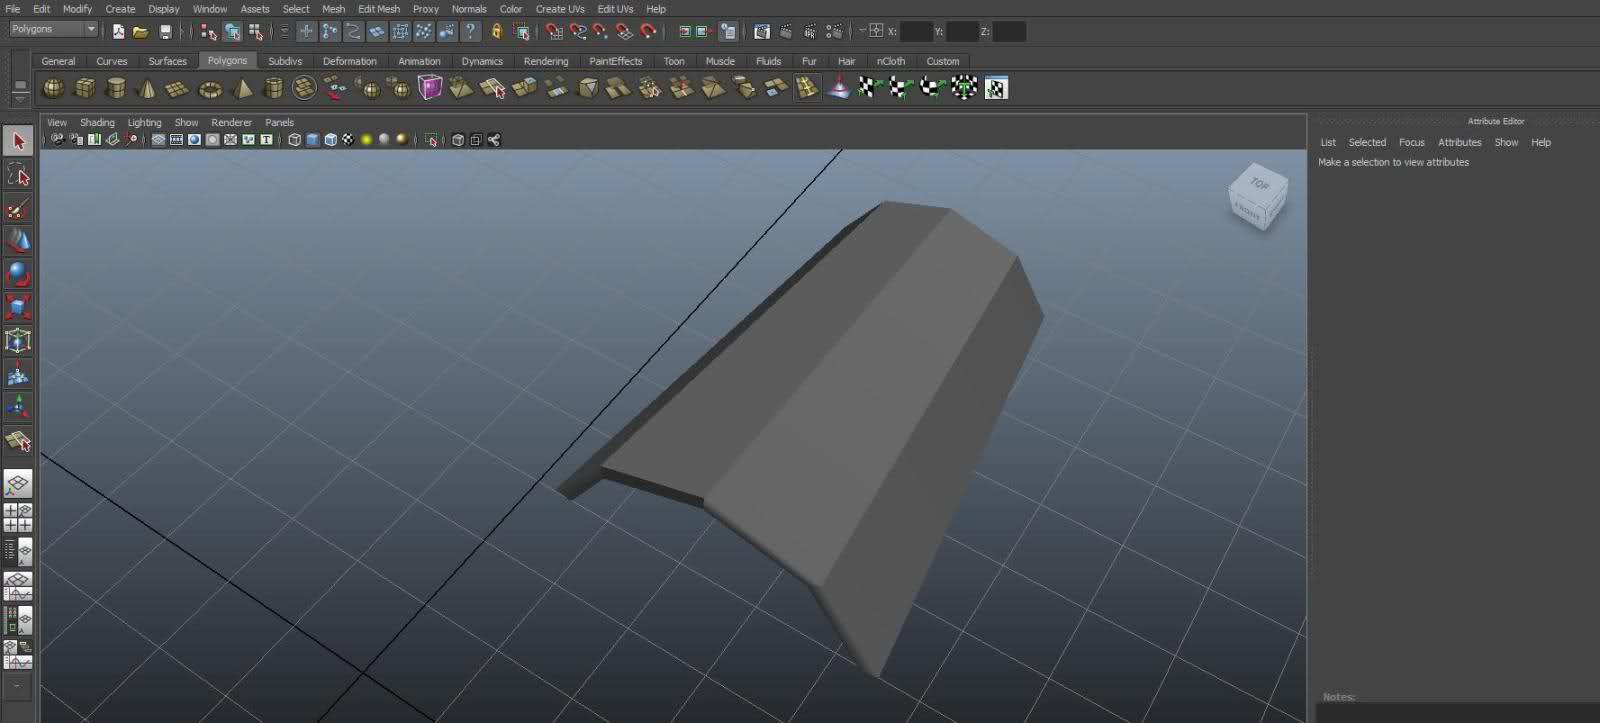
Task: Toggle use all lights yellow sphere icon
Action: (x=367, y=140)
